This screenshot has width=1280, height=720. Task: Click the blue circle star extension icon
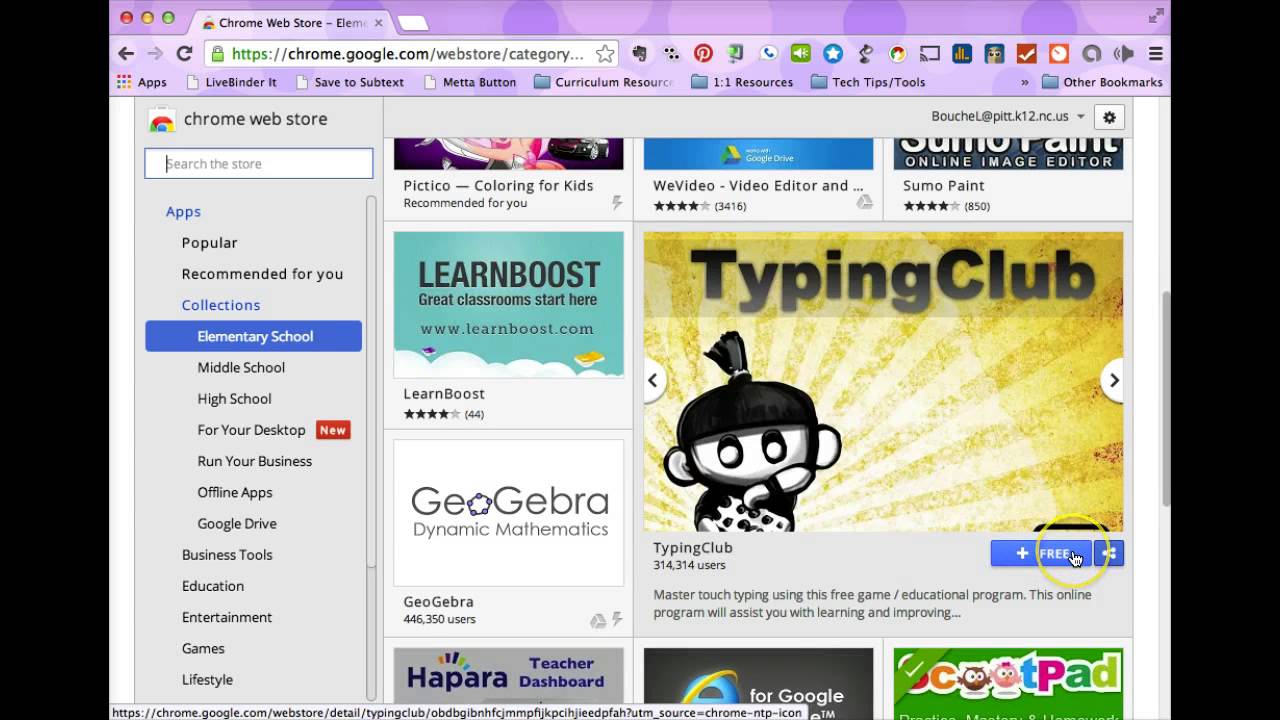pos(833,54)
